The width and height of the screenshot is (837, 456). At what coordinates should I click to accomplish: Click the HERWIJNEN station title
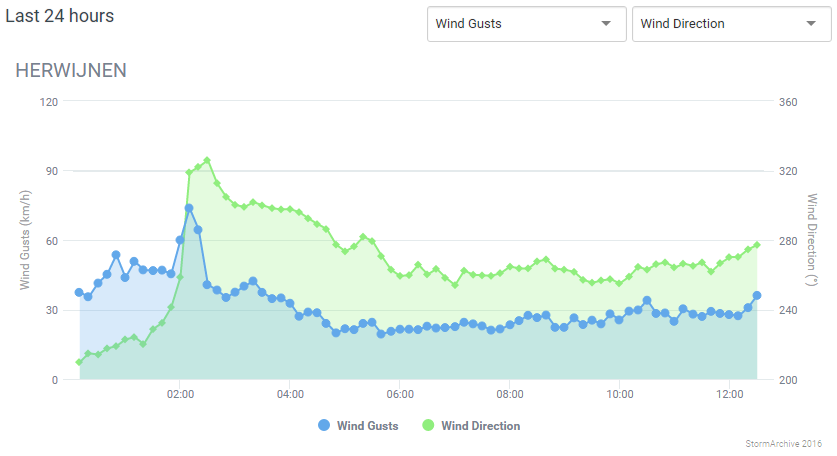tap(71, 70)
